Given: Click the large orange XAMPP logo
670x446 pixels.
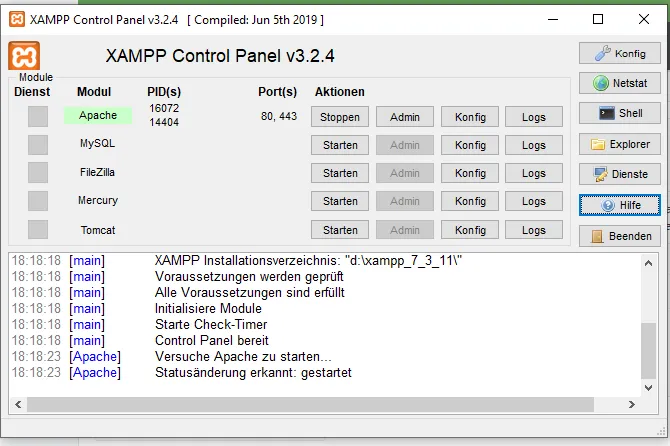Looking at the screenshot, I should pos(24,56).
